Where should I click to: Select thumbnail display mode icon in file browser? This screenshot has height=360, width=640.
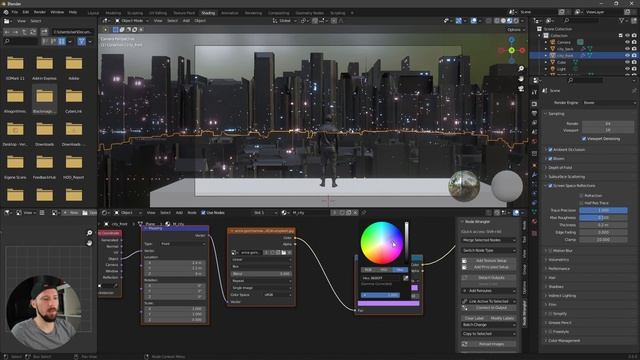pos(62,41)
